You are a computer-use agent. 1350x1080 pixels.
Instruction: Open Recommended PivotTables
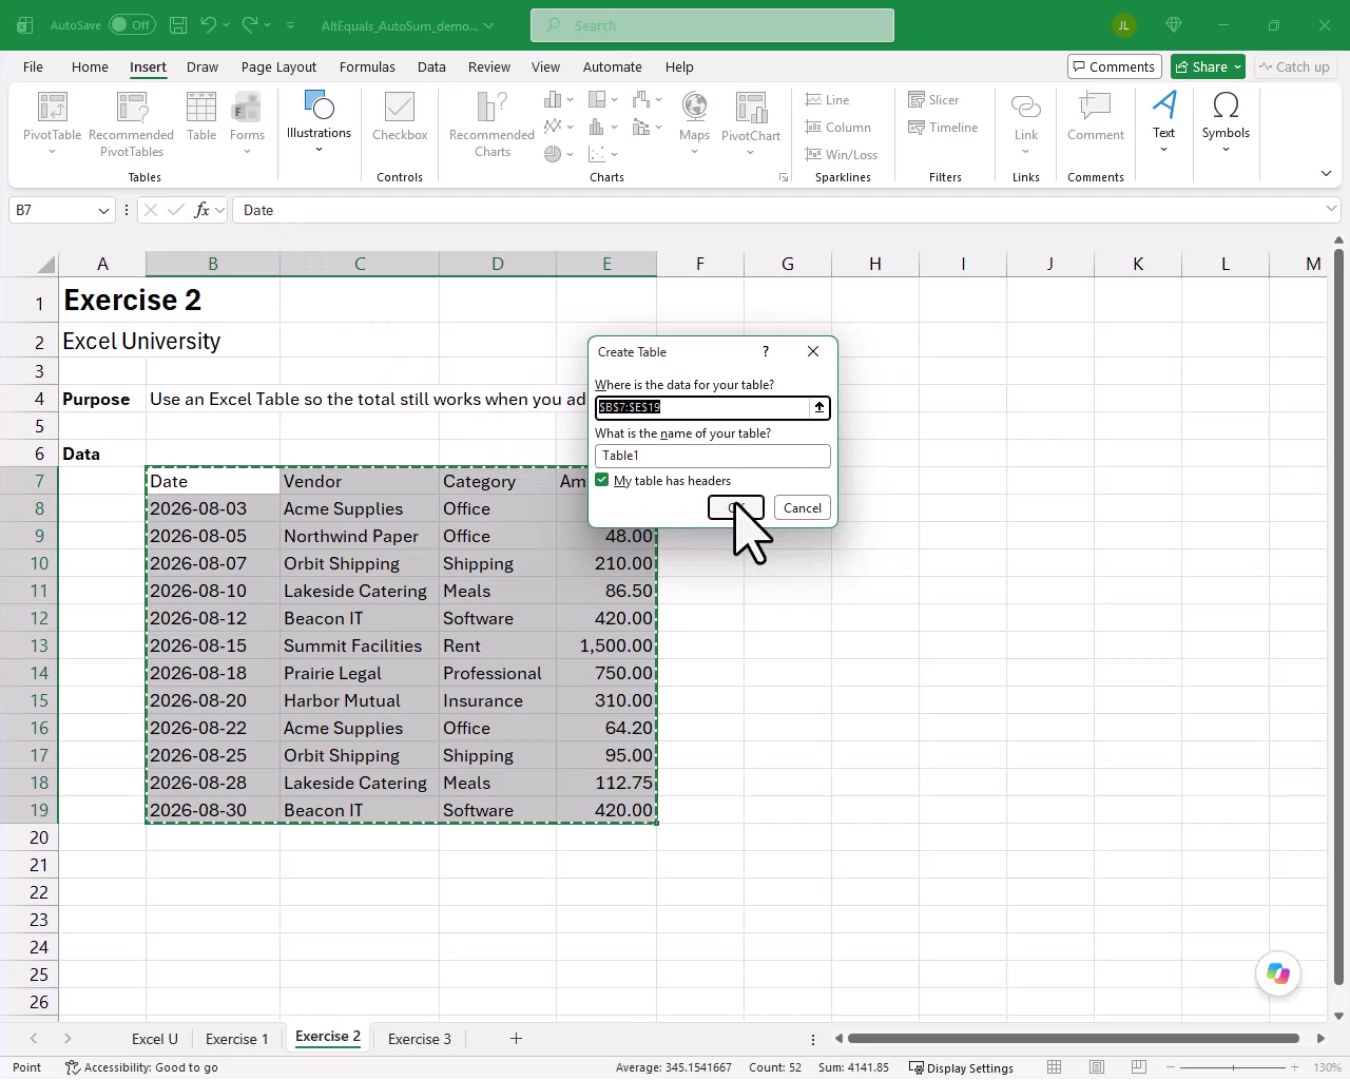tap(131, 123)
